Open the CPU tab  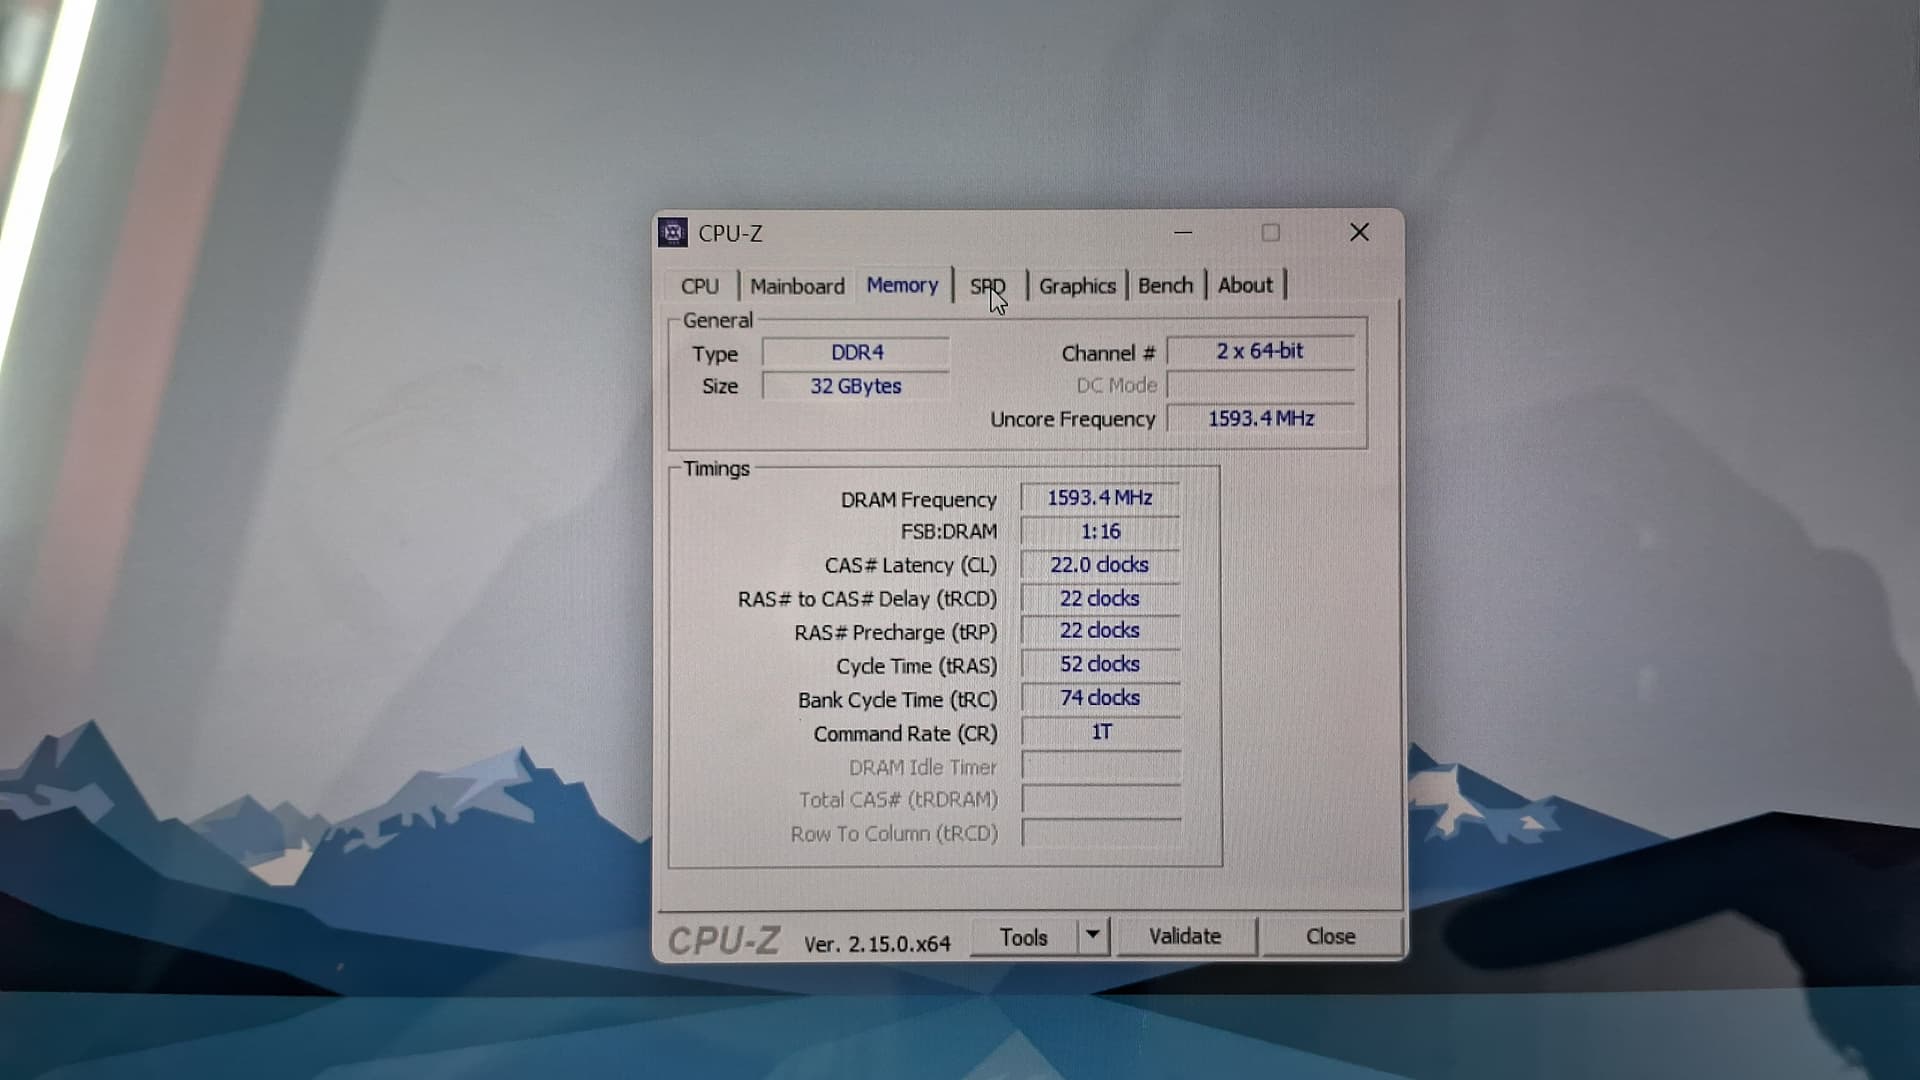[700, 286]
